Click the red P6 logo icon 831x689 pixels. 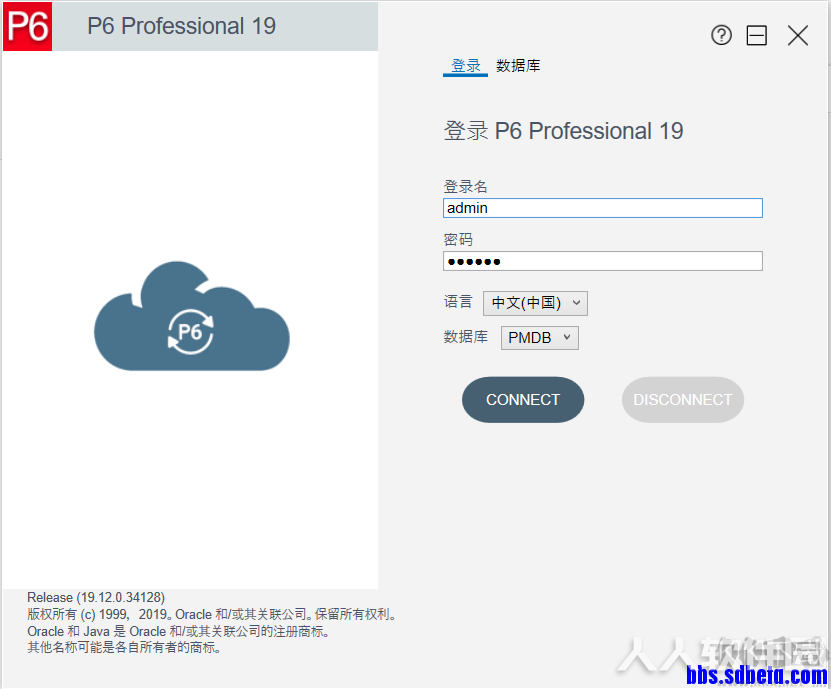click(28, 26)
